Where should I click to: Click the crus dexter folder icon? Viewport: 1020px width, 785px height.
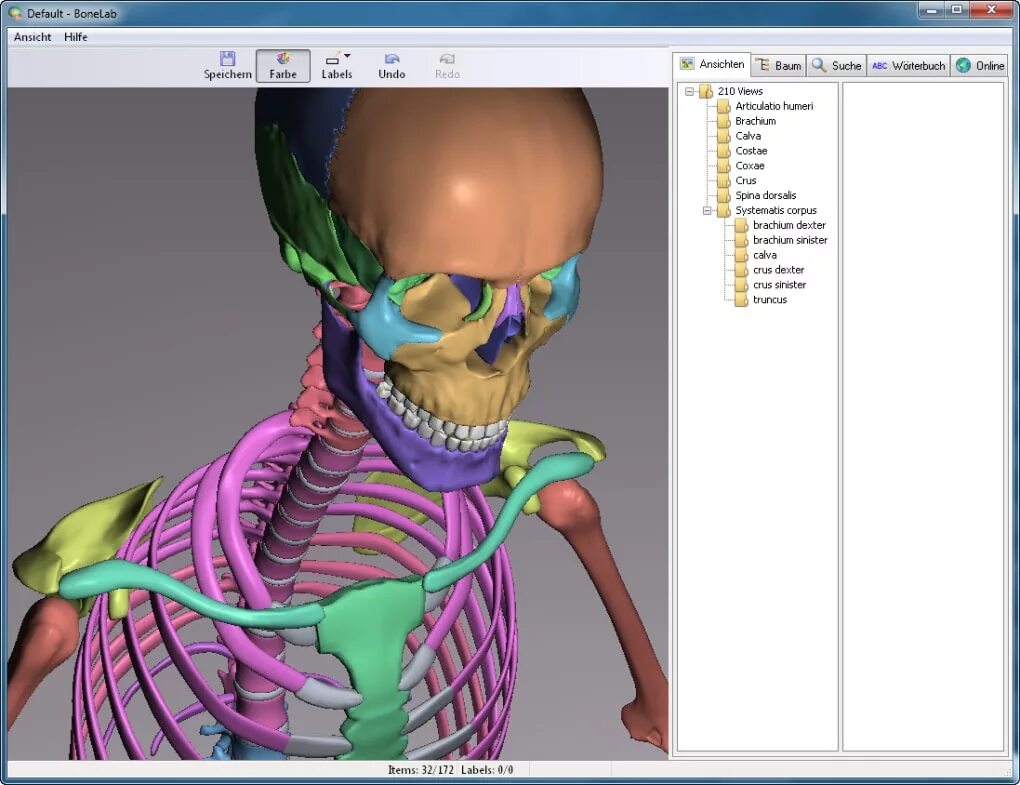pos(742,270)
